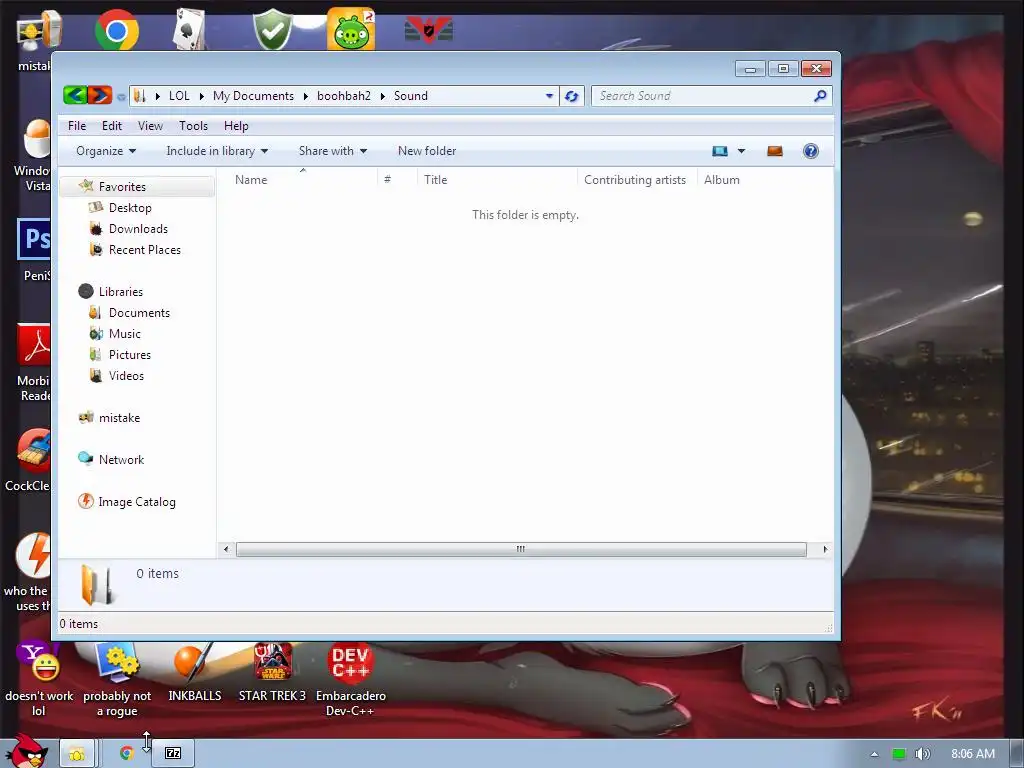The width and height of the screenshot is (1024, 768).
Task: Click taskbar Explorer folder button
Action: tap(77, 754)
